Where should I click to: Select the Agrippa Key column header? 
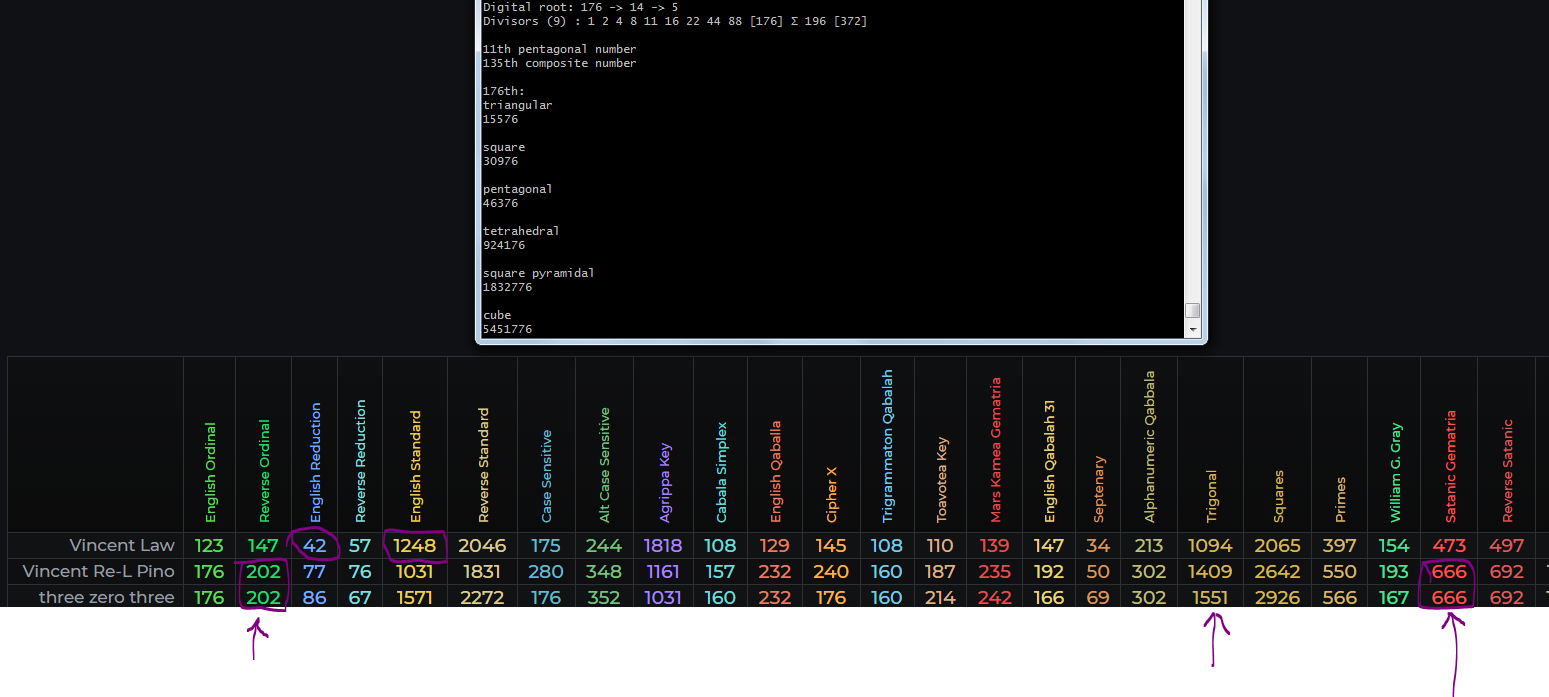[664, 481]
